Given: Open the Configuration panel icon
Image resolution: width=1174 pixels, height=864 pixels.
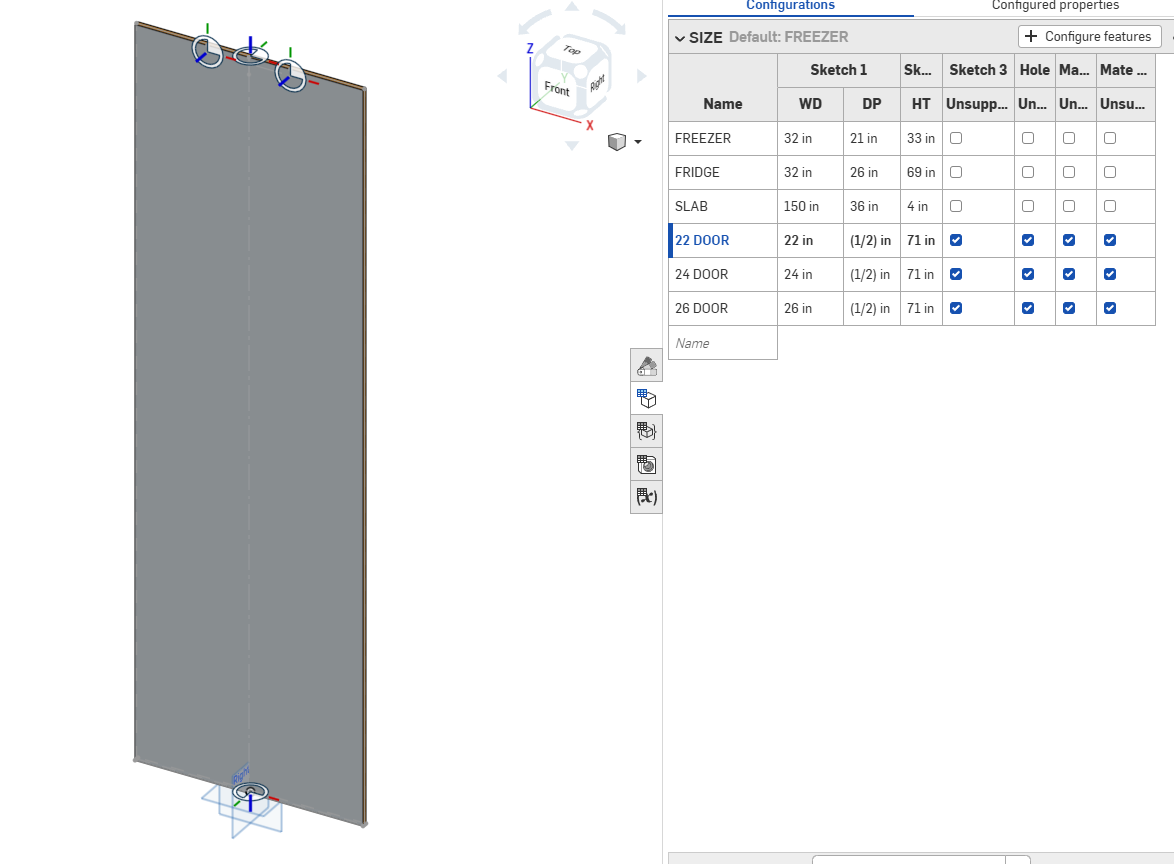Looking at the screenshot, I should pyautogui.click(x=646, y=398).
